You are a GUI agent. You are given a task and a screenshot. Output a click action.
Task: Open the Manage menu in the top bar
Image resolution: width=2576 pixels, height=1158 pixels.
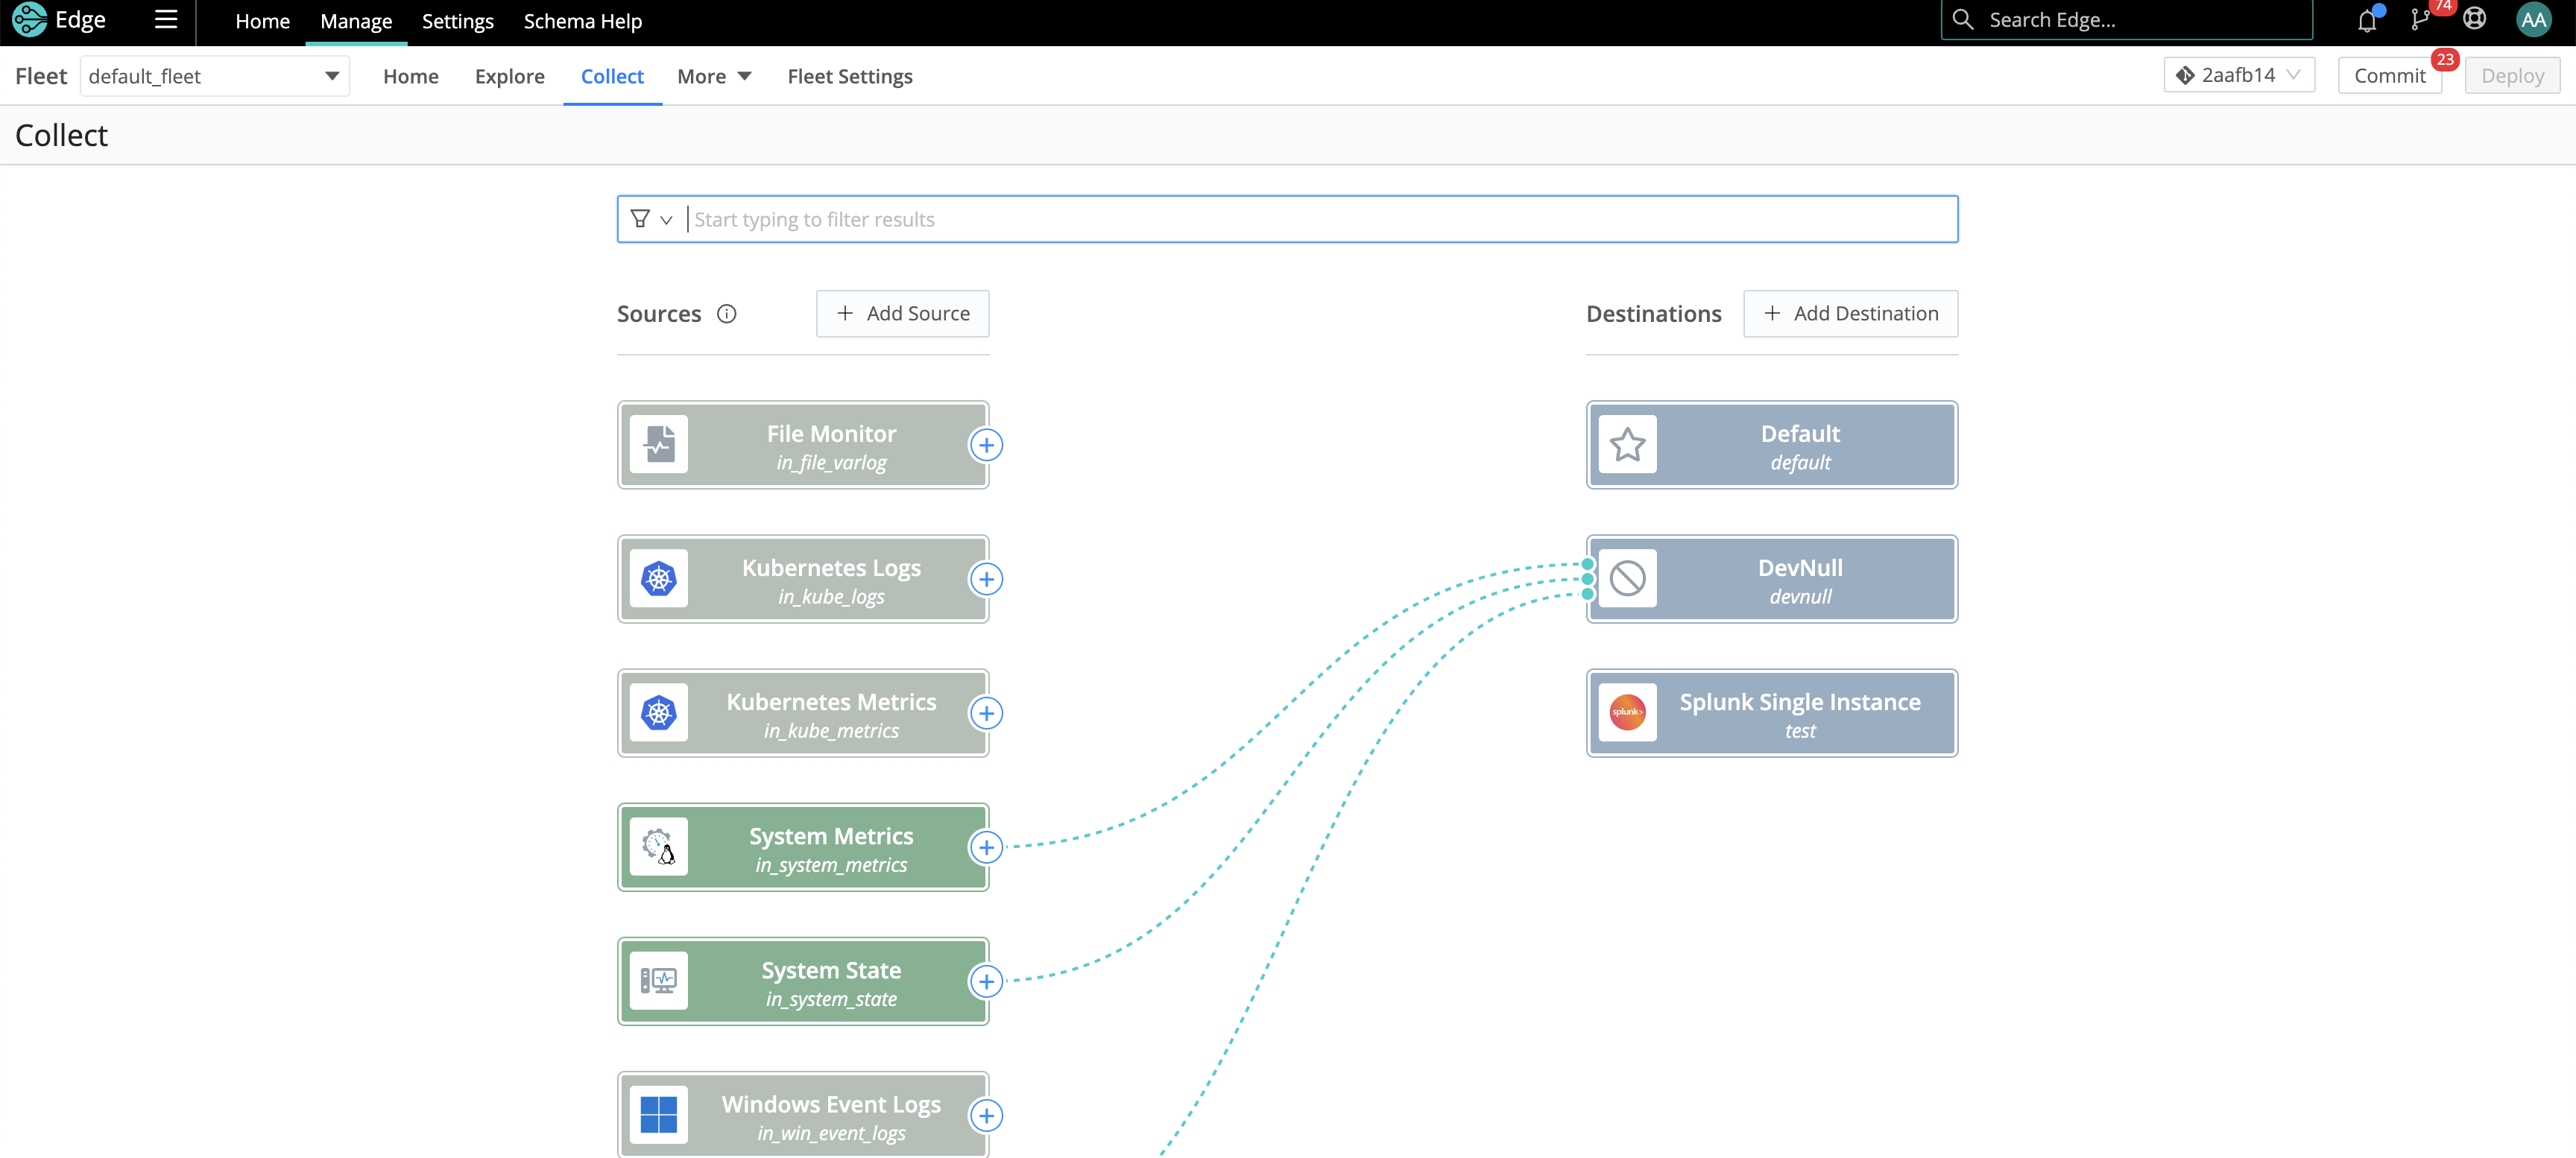355,20
